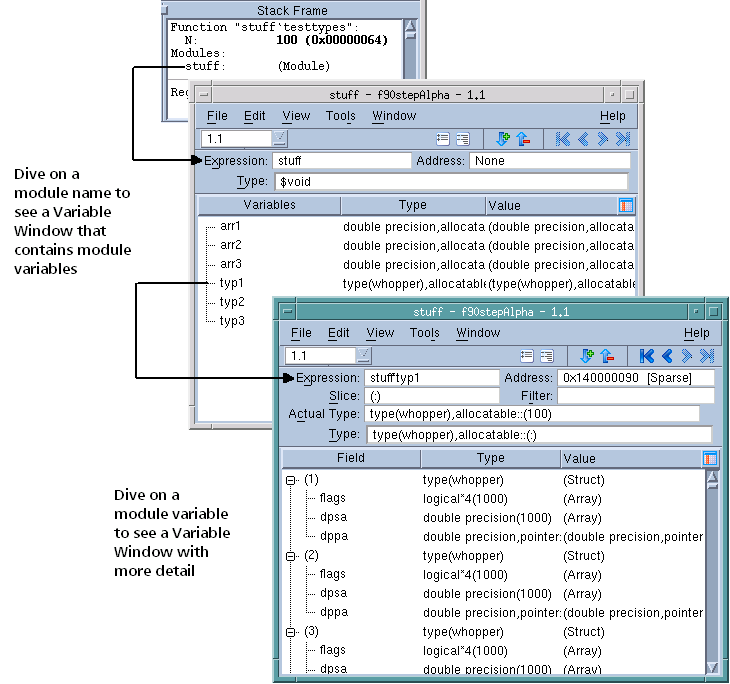Click expand-all list icon in front window toolbar

tap(546, 355)
